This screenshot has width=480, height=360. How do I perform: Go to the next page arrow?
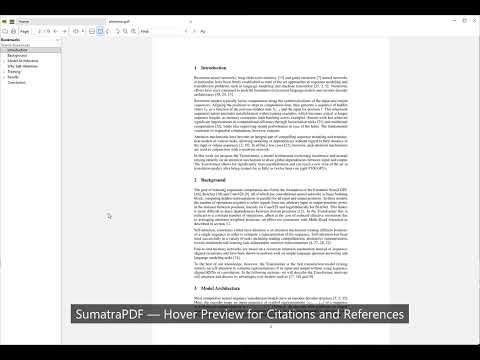[64, 31]
